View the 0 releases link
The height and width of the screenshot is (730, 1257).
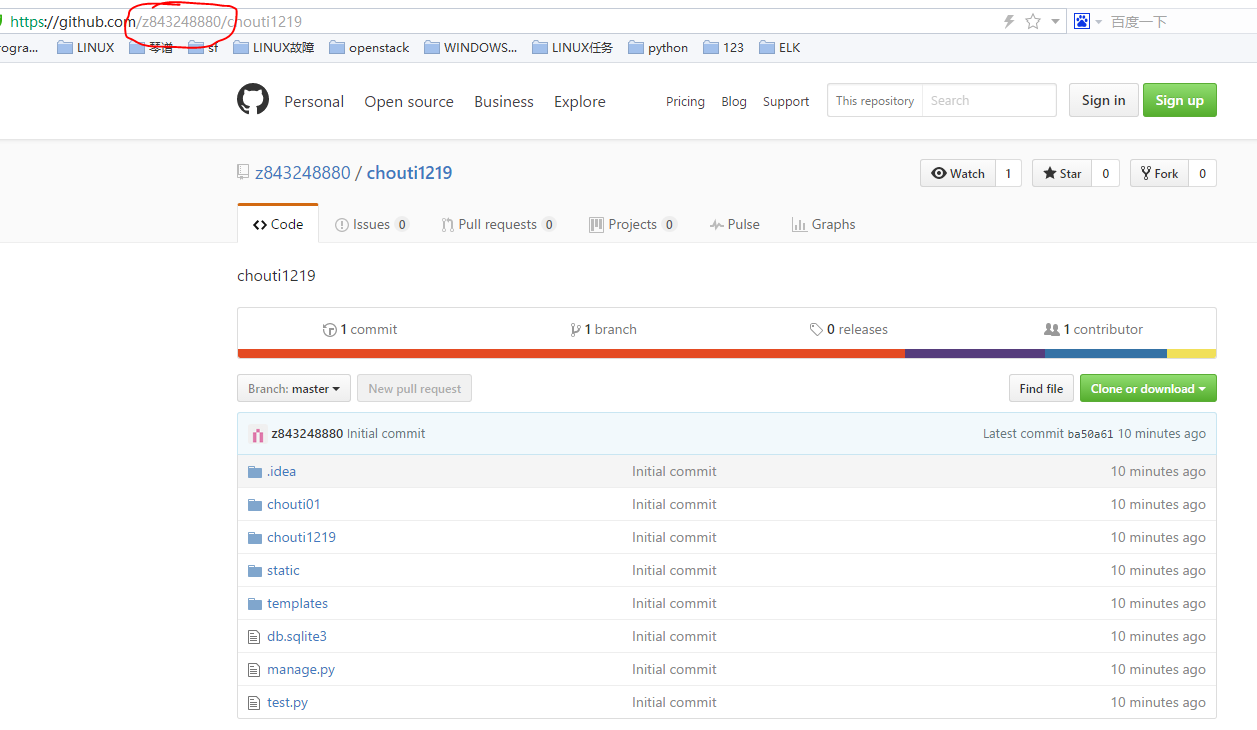(x=849, y=329)
